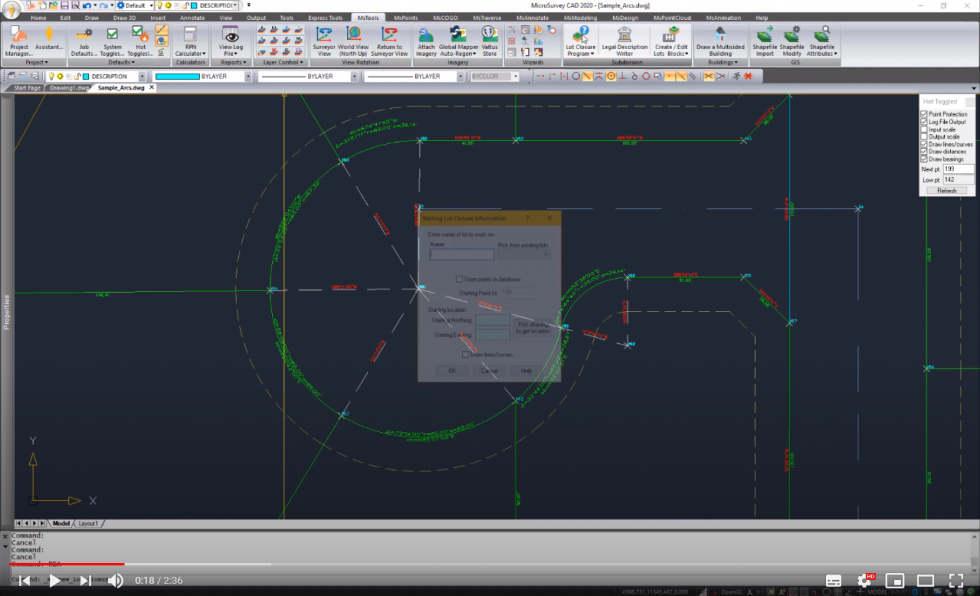The image size is (980, 596).
Task: Open the ShapeFile Import tool
Action: coord(765,40)
